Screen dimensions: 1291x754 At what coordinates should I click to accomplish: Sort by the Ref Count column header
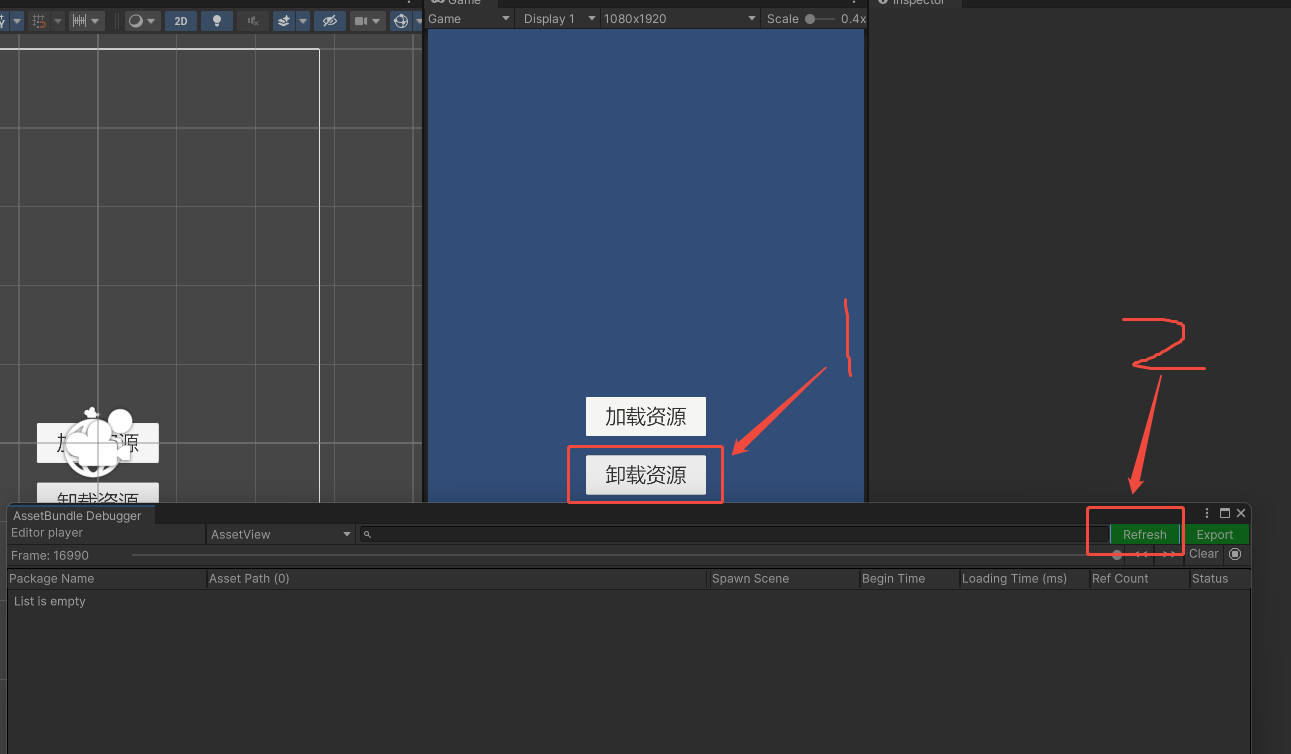(1139, 578)
